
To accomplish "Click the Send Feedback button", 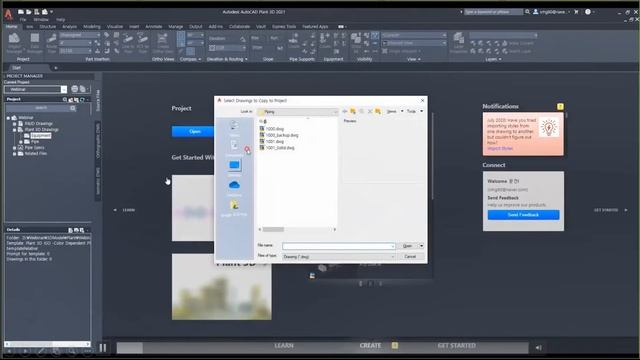I will click(x=523, y=215).
